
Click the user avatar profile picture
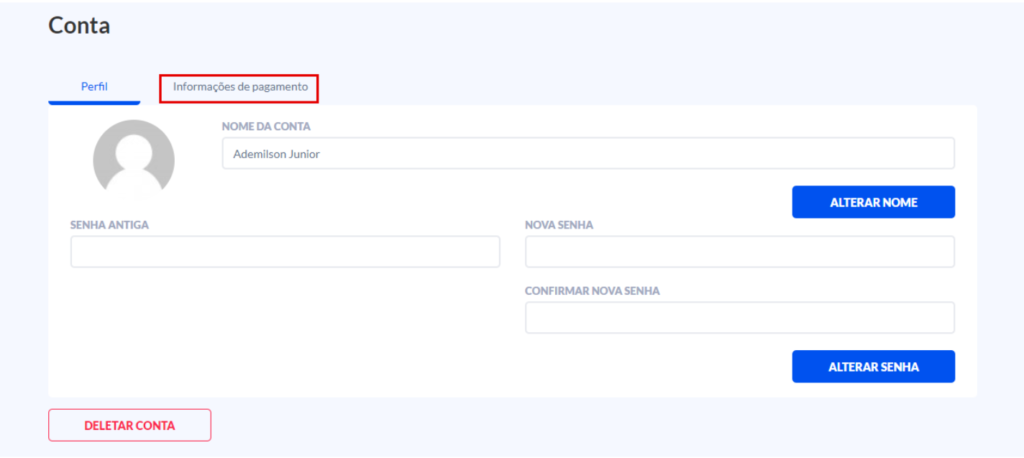pos(133,156)
